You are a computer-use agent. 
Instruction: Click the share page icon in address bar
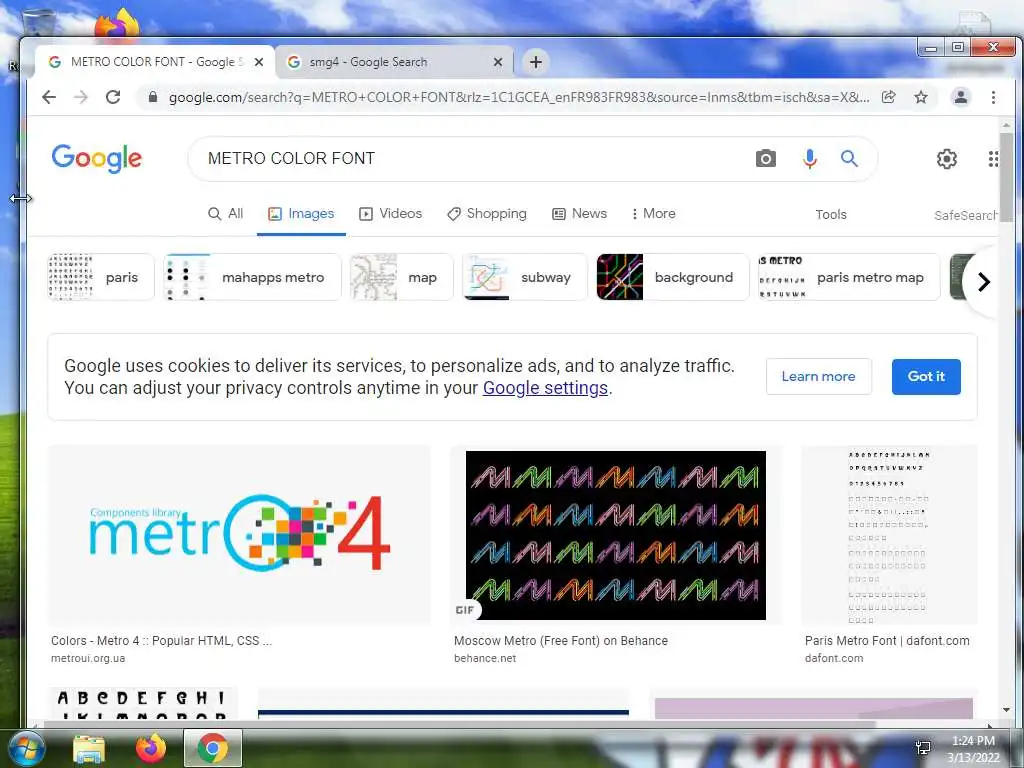coord(888,97)
